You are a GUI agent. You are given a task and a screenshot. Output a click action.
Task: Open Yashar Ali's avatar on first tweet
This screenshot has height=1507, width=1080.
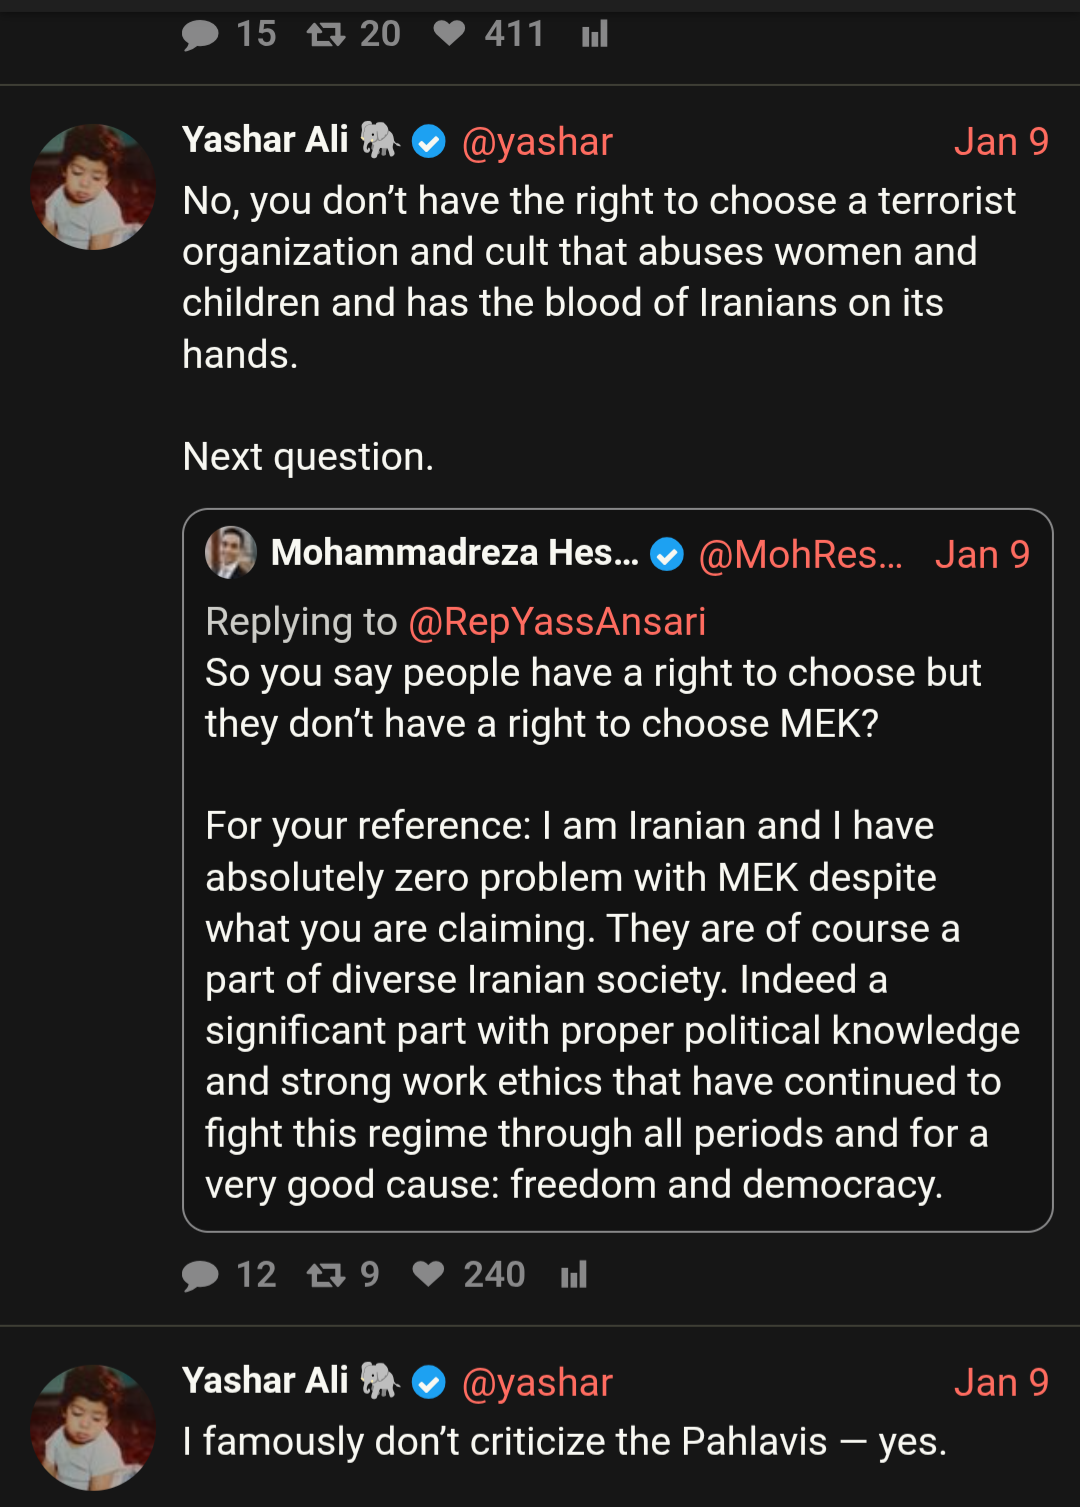(x=93, y=187)
